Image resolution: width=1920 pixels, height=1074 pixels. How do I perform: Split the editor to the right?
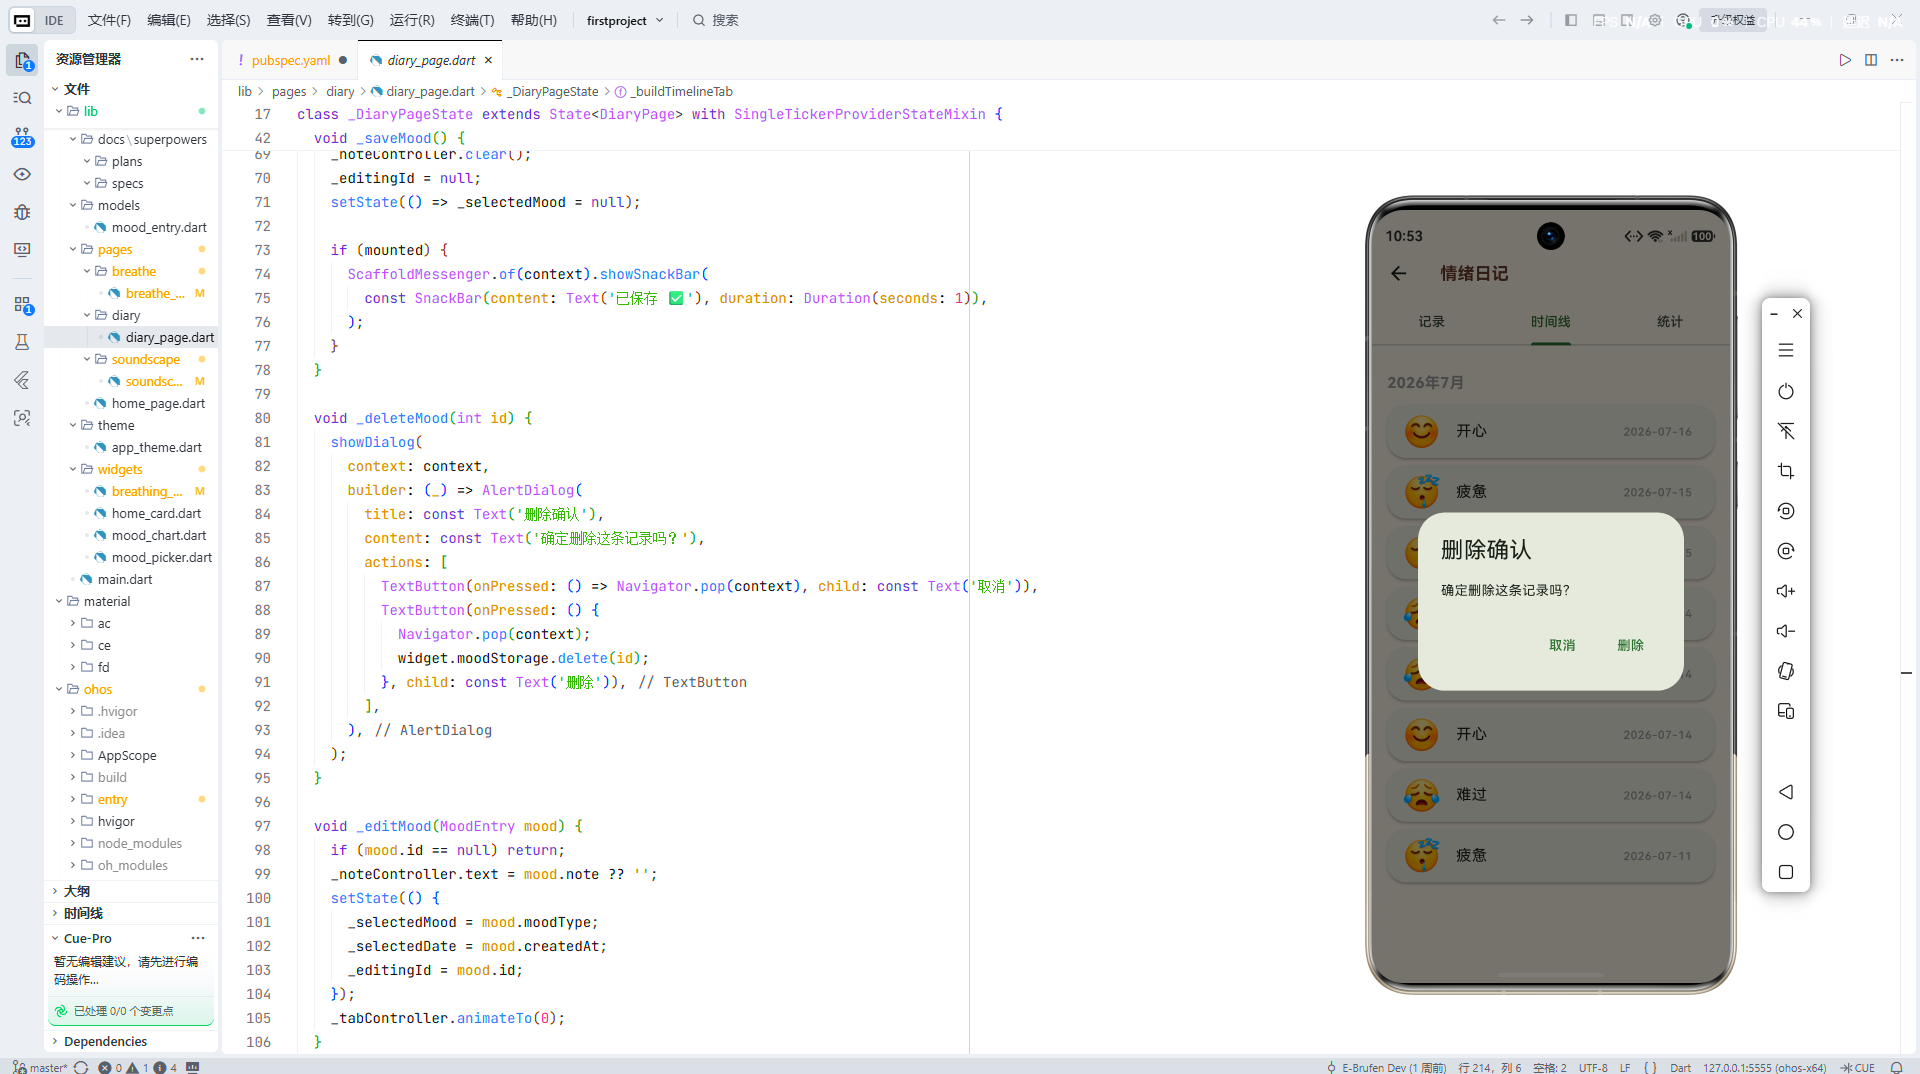point(1871,60)
